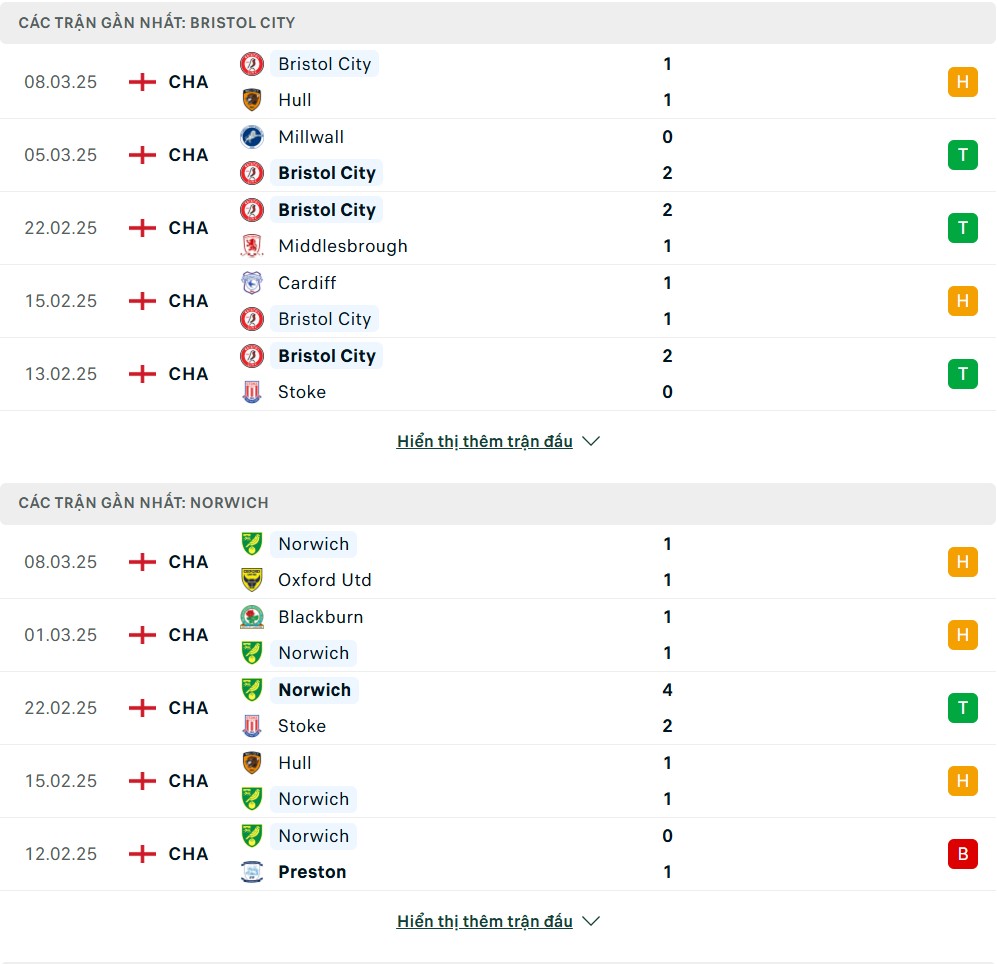Click CHA league label on 05.03.25 row

(188, 155)
